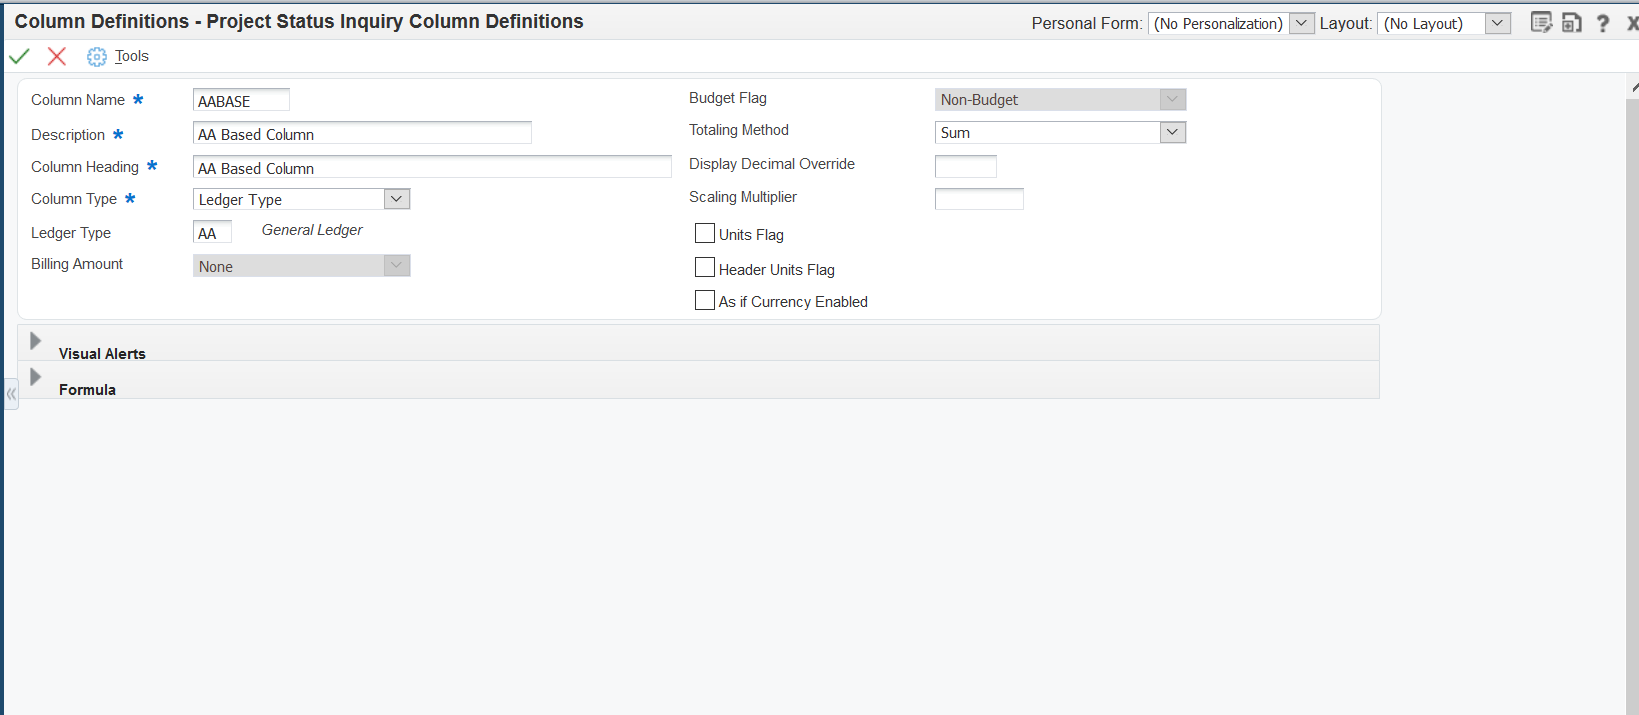Click the Formula heading text
Viewport: 1639px width, 715px height.
[87, 390]
